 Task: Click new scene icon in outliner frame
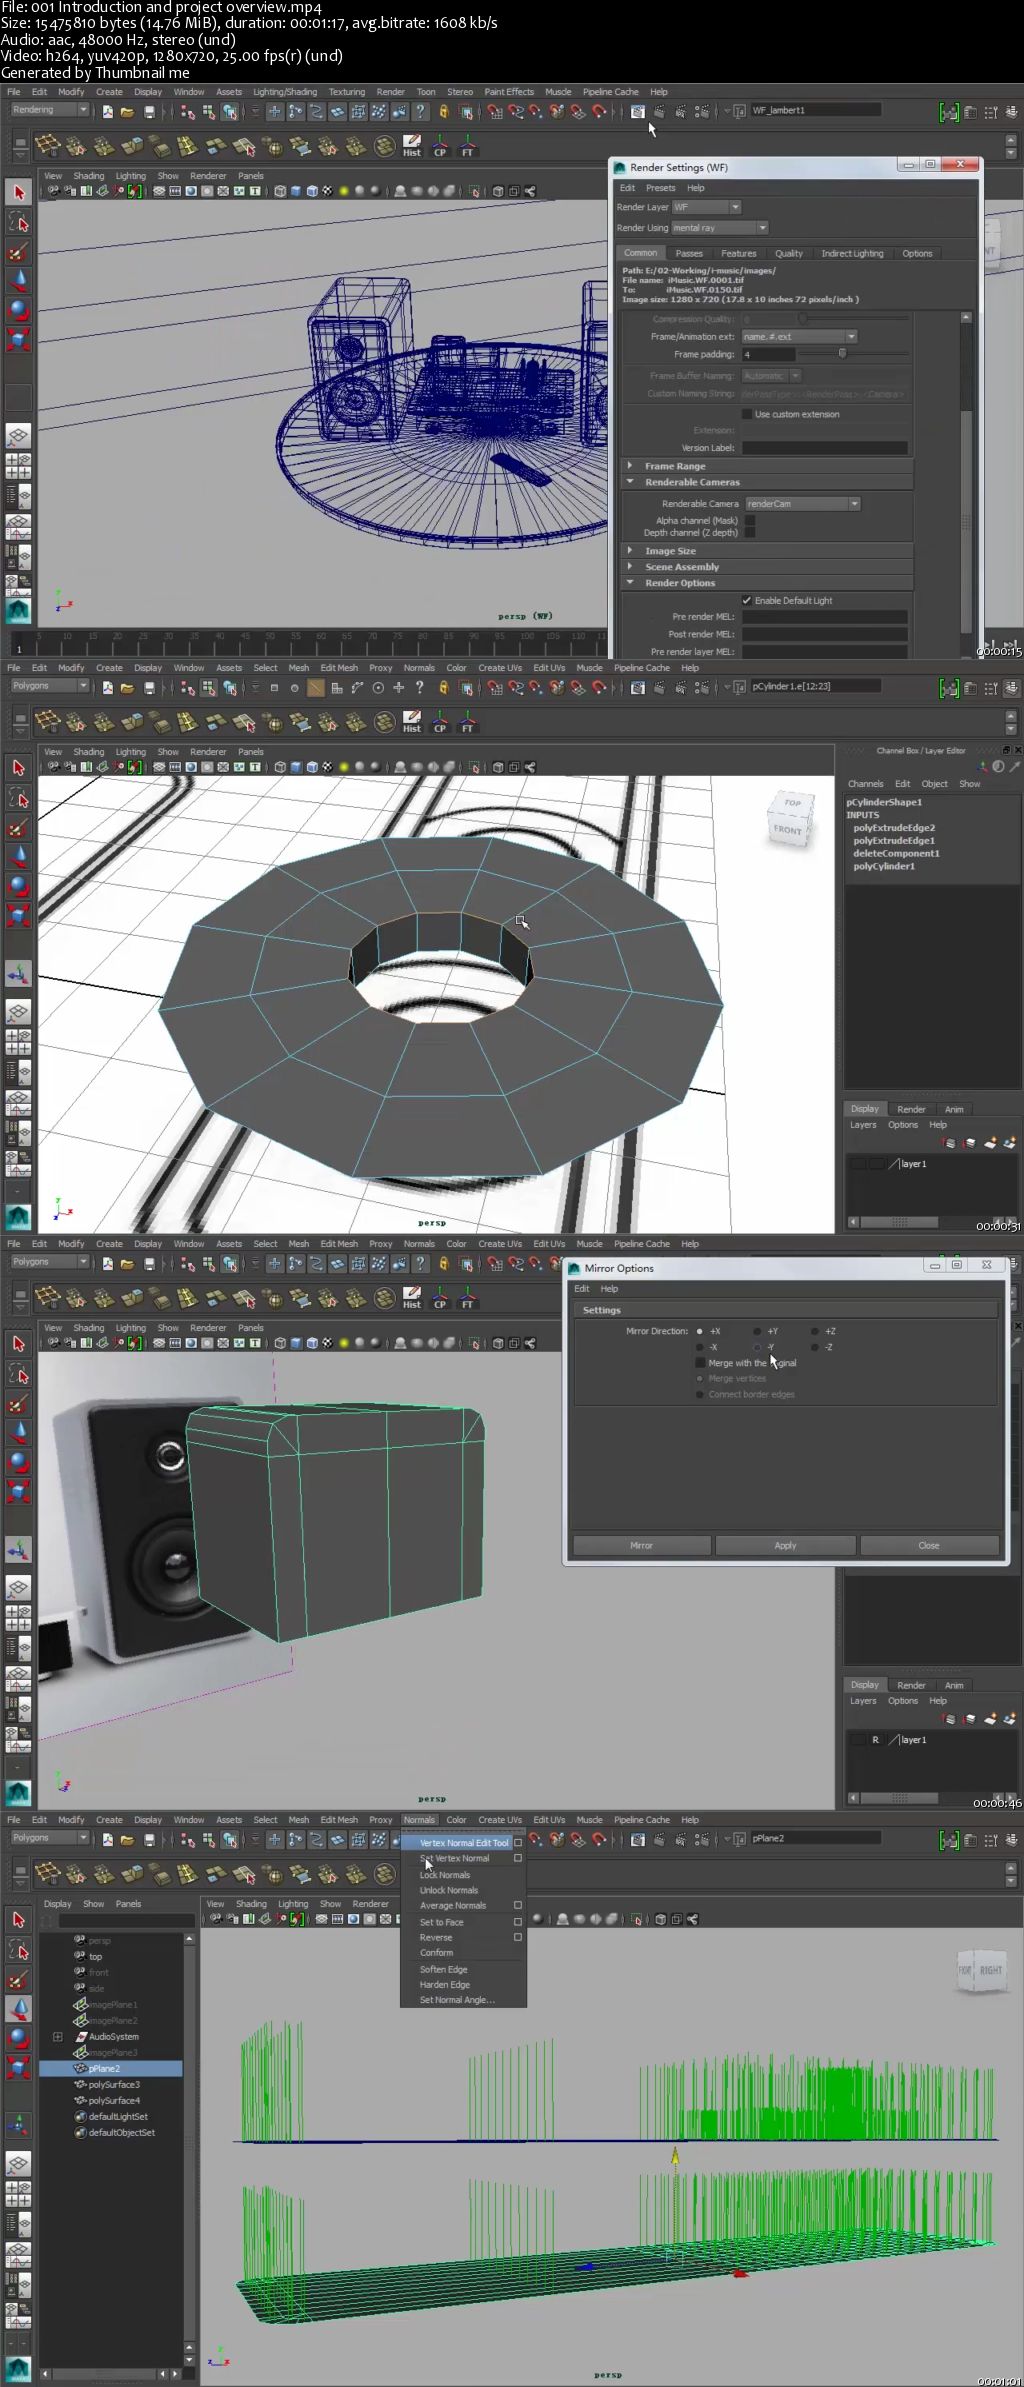[x=107, y=1840]
